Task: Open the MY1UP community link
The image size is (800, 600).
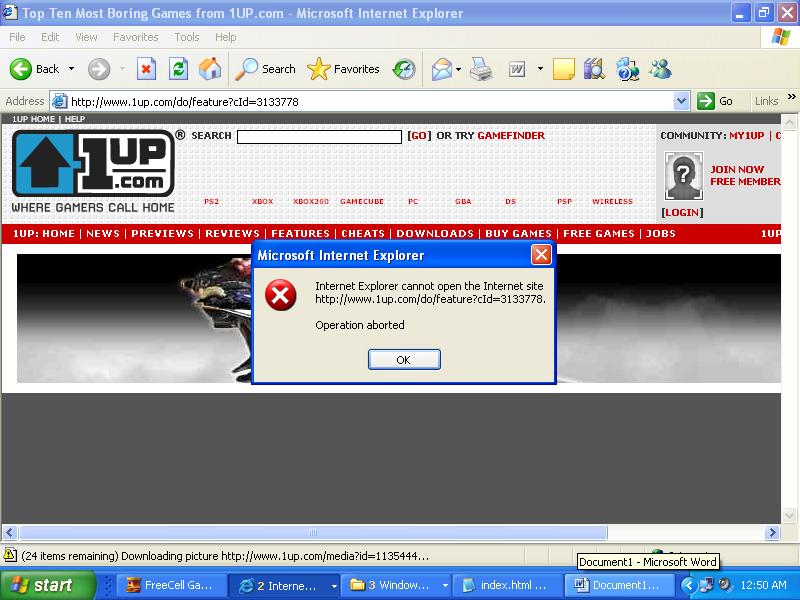Action: point(746,136)
